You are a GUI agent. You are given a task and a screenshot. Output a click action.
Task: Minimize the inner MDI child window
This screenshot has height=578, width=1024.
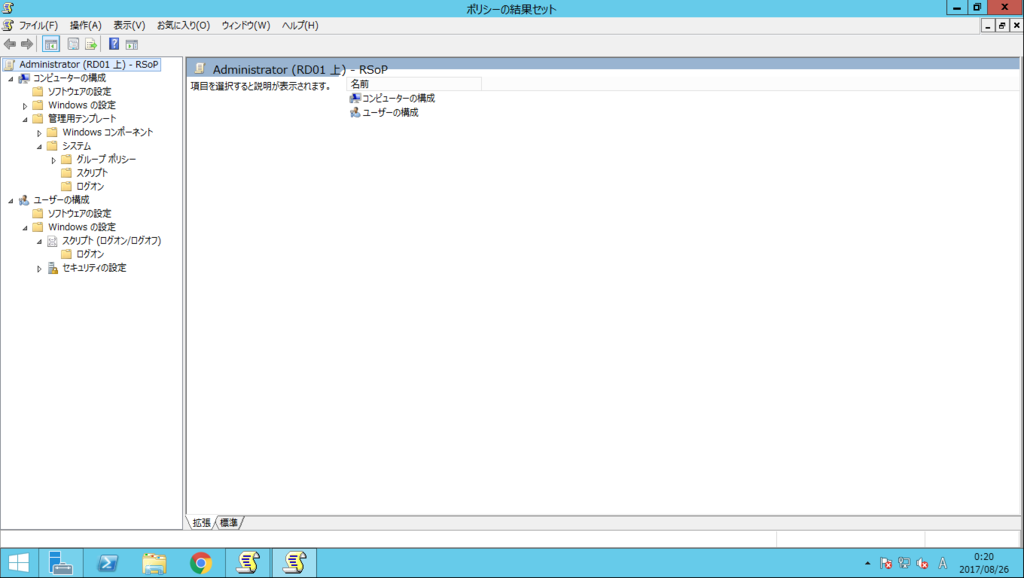[987, 25]
